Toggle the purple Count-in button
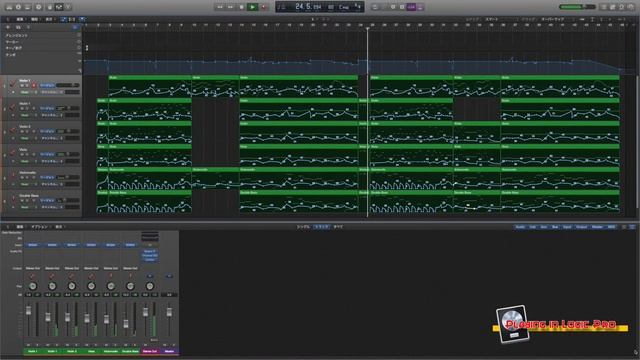 pos(411,7)
